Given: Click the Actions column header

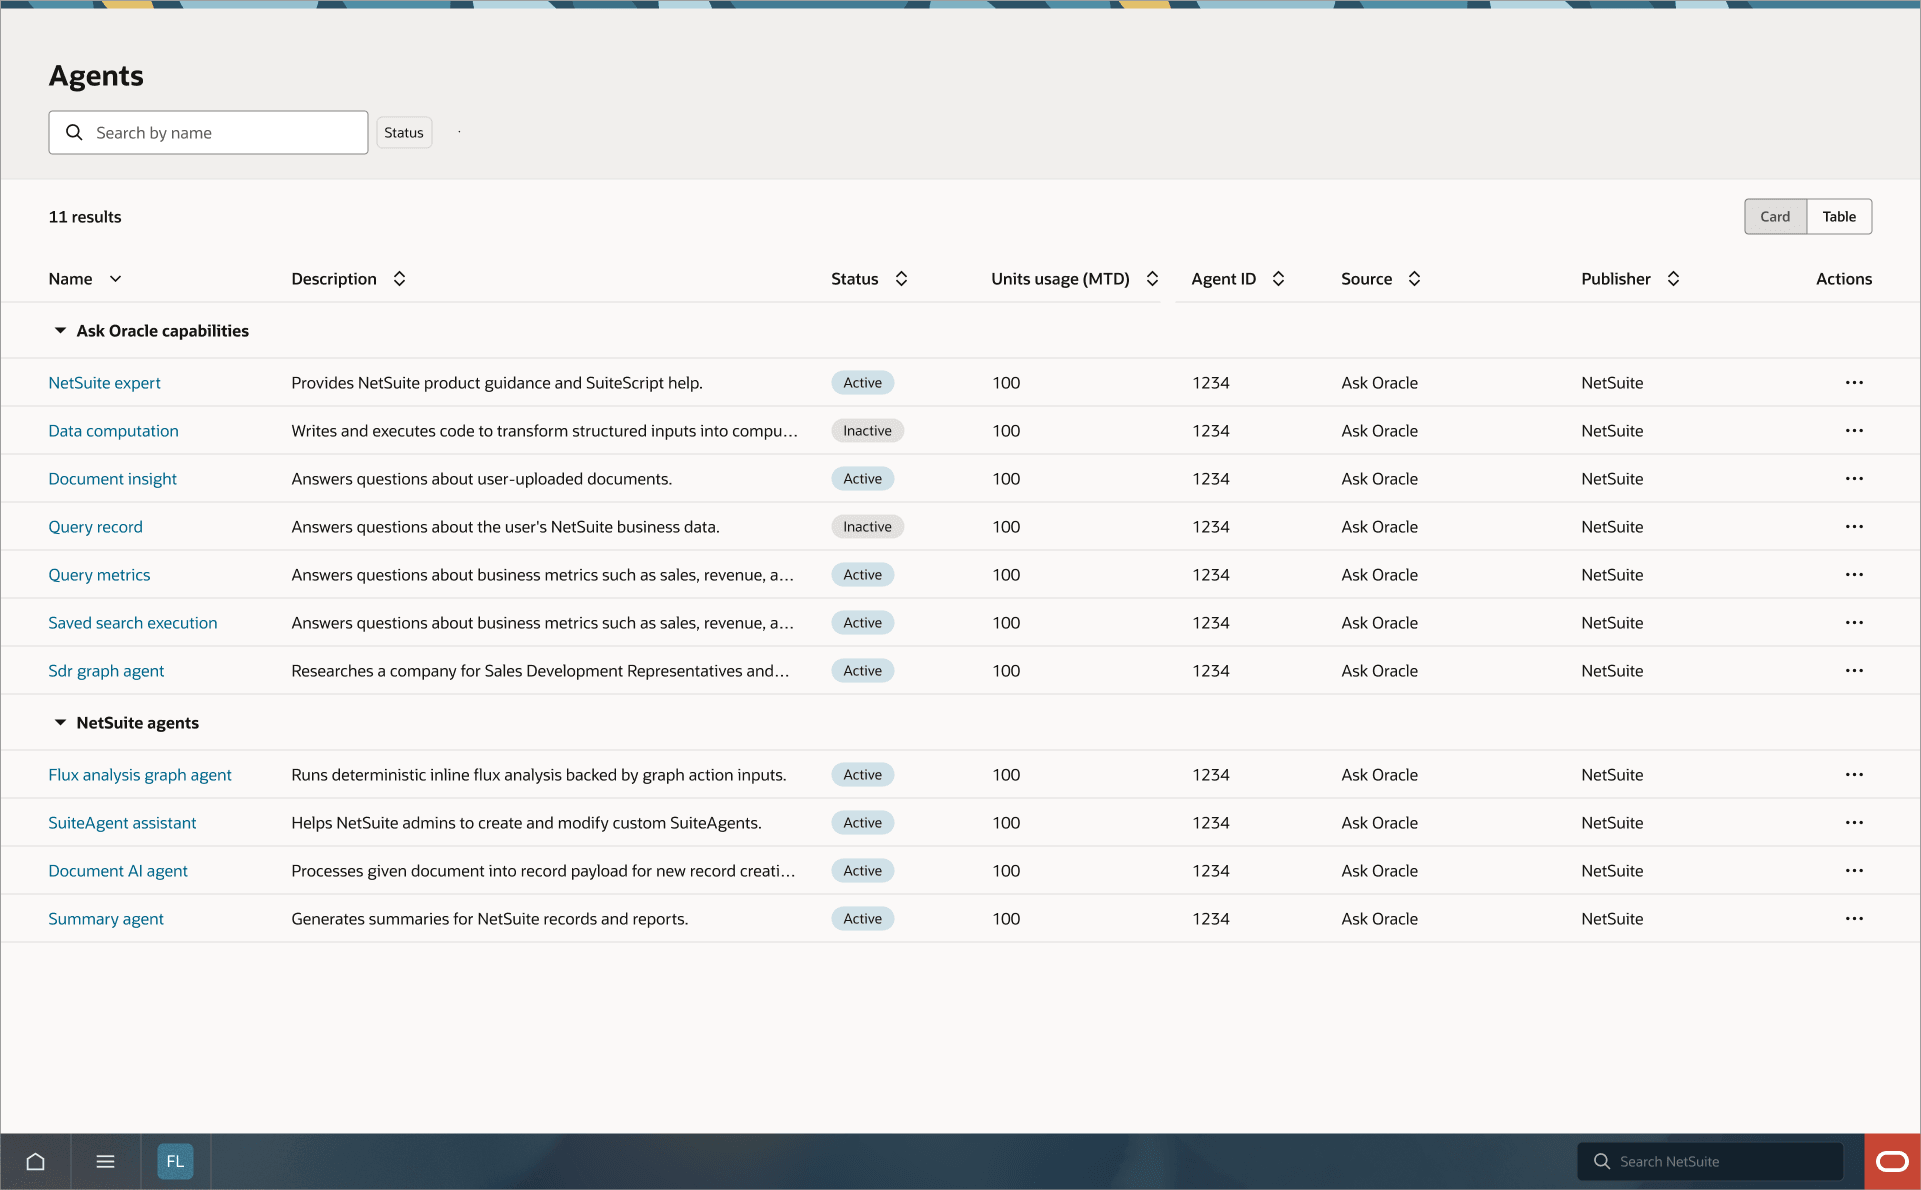Looking at the screenshot, I should (1844, 279).
